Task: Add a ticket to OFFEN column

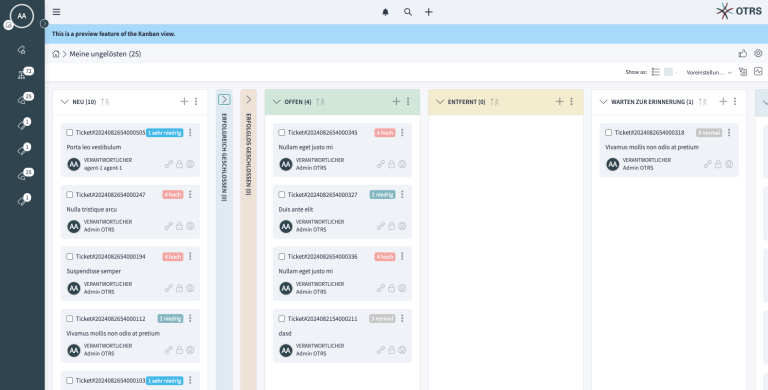Action: [x=396, y=101]
